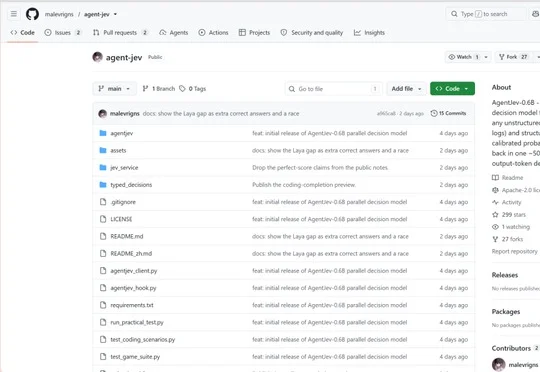View the 1 watching link
The image size is (540, 372).
coord(511,227)
